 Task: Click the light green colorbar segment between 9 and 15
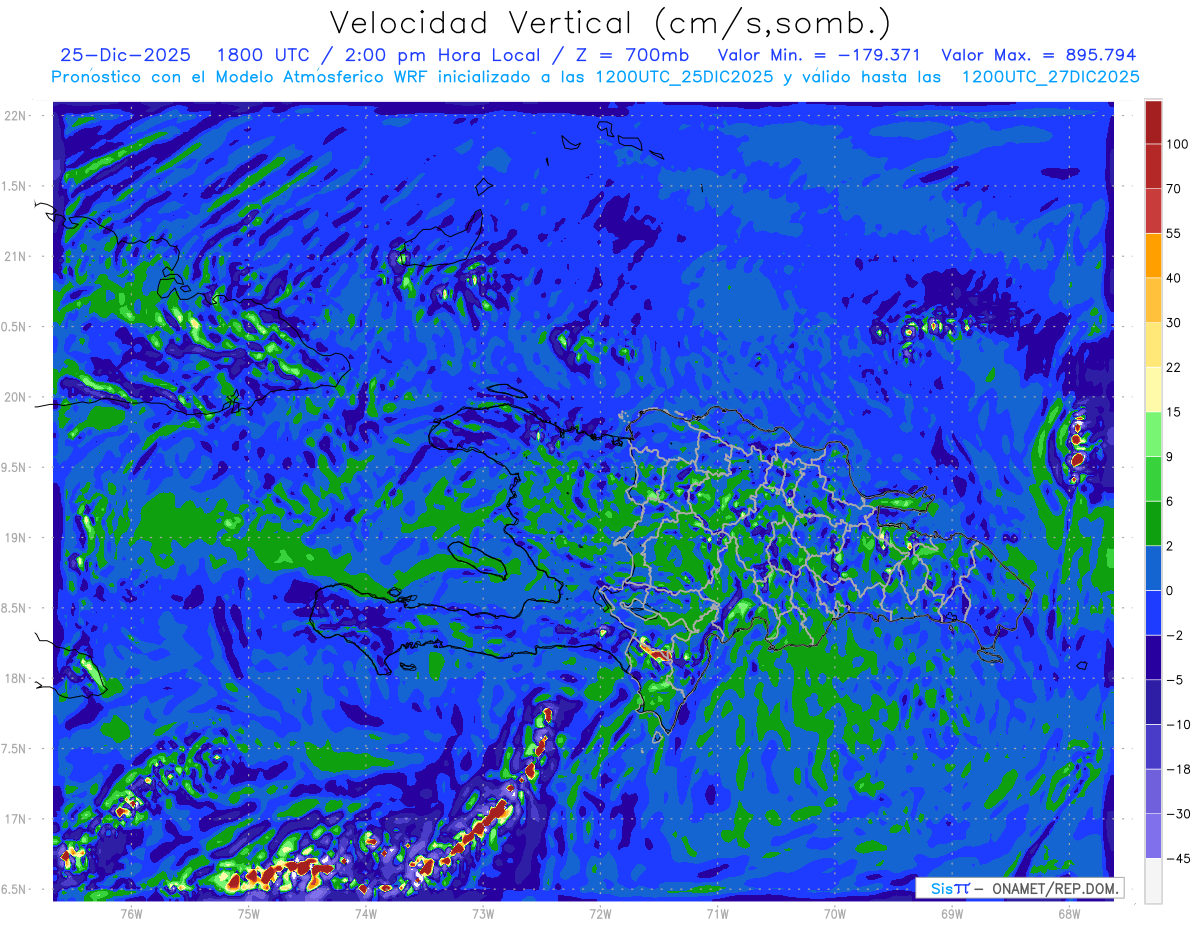pyautogui.click(x=1153, y=433)
